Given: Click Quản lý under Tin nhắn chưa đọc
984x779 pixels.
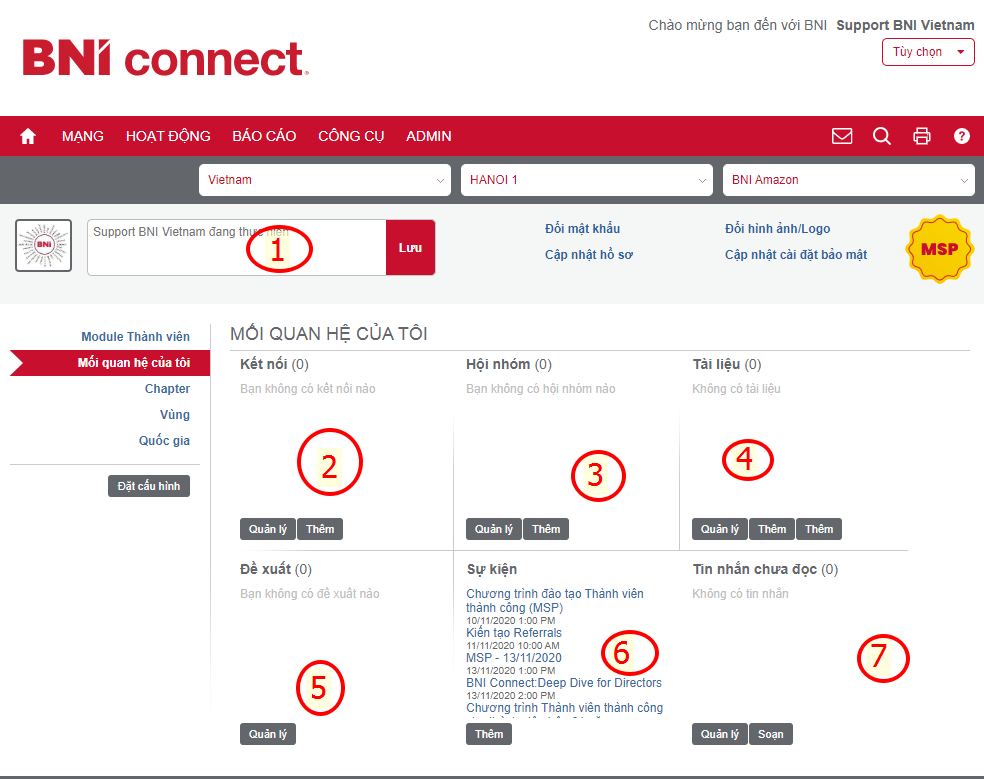Looking at the screenshot, I should coord(720,734).
